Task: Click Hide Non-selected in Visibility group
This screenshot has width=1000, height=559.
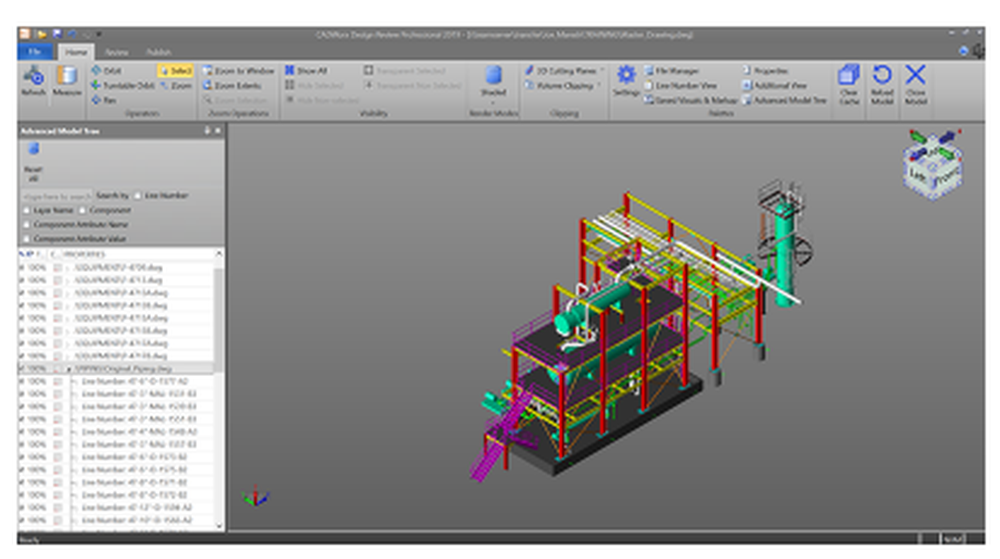Action: (321, 100)
